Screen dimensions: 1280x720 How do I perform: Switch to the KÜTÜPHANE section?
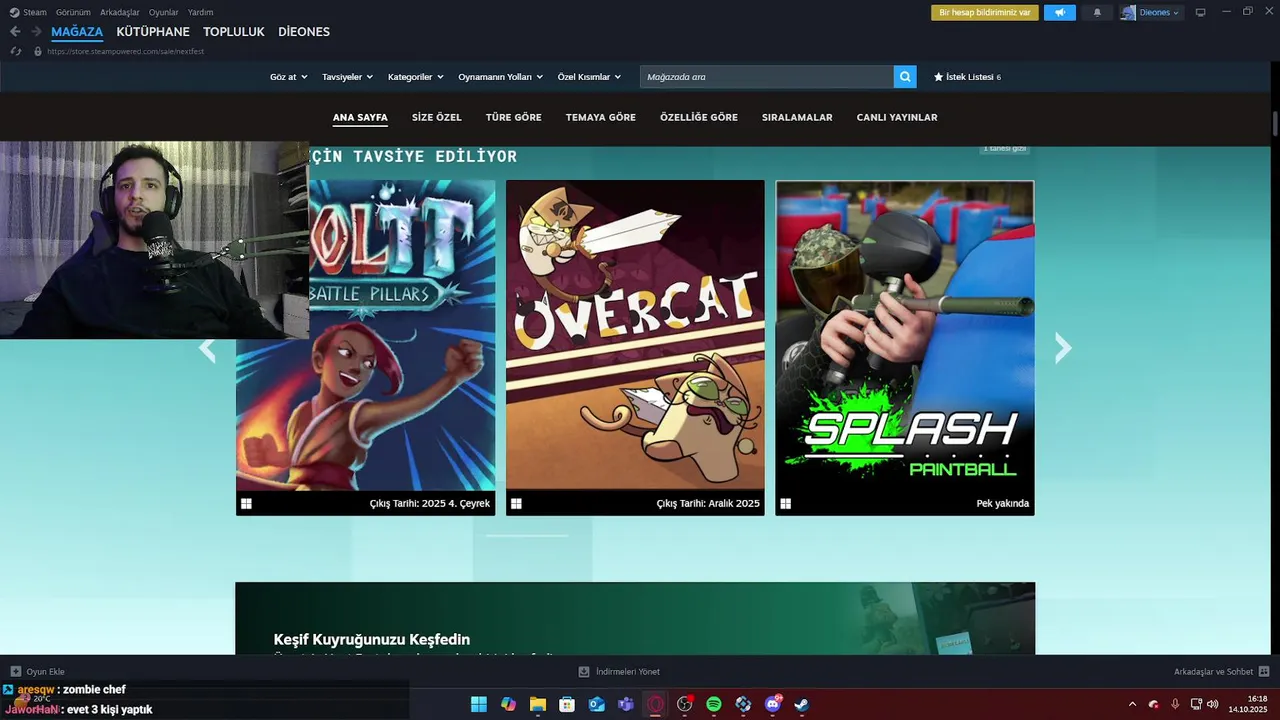click(153, 32)
